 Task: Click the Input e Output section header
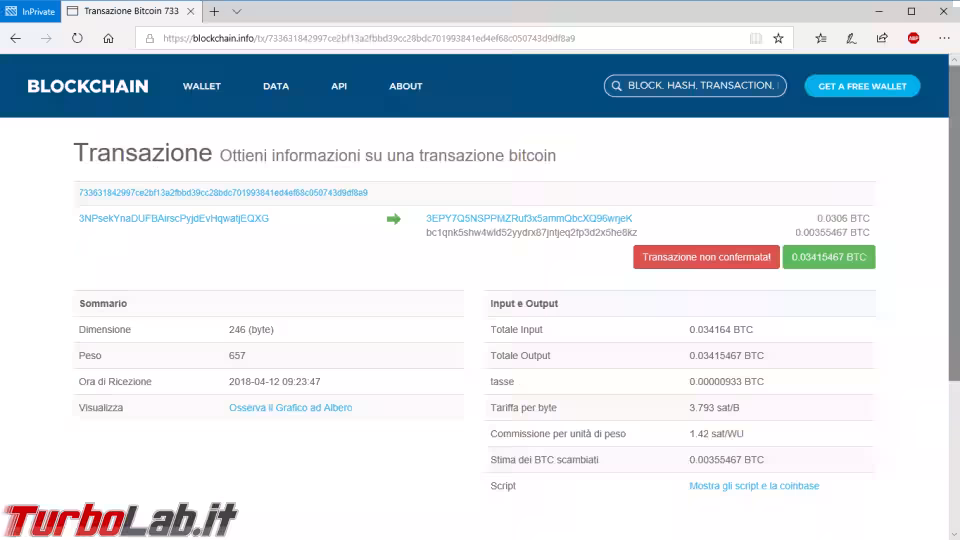(524, 303)
